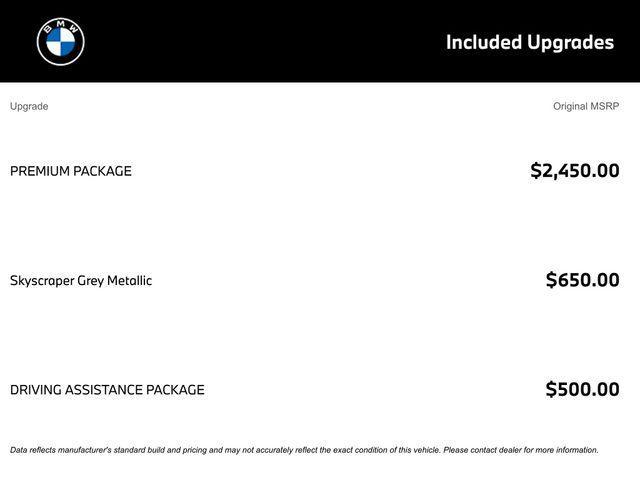Screen dimensions: 640x480
Task: Select the Upgrade column header
Action: [x=29, y=106]
